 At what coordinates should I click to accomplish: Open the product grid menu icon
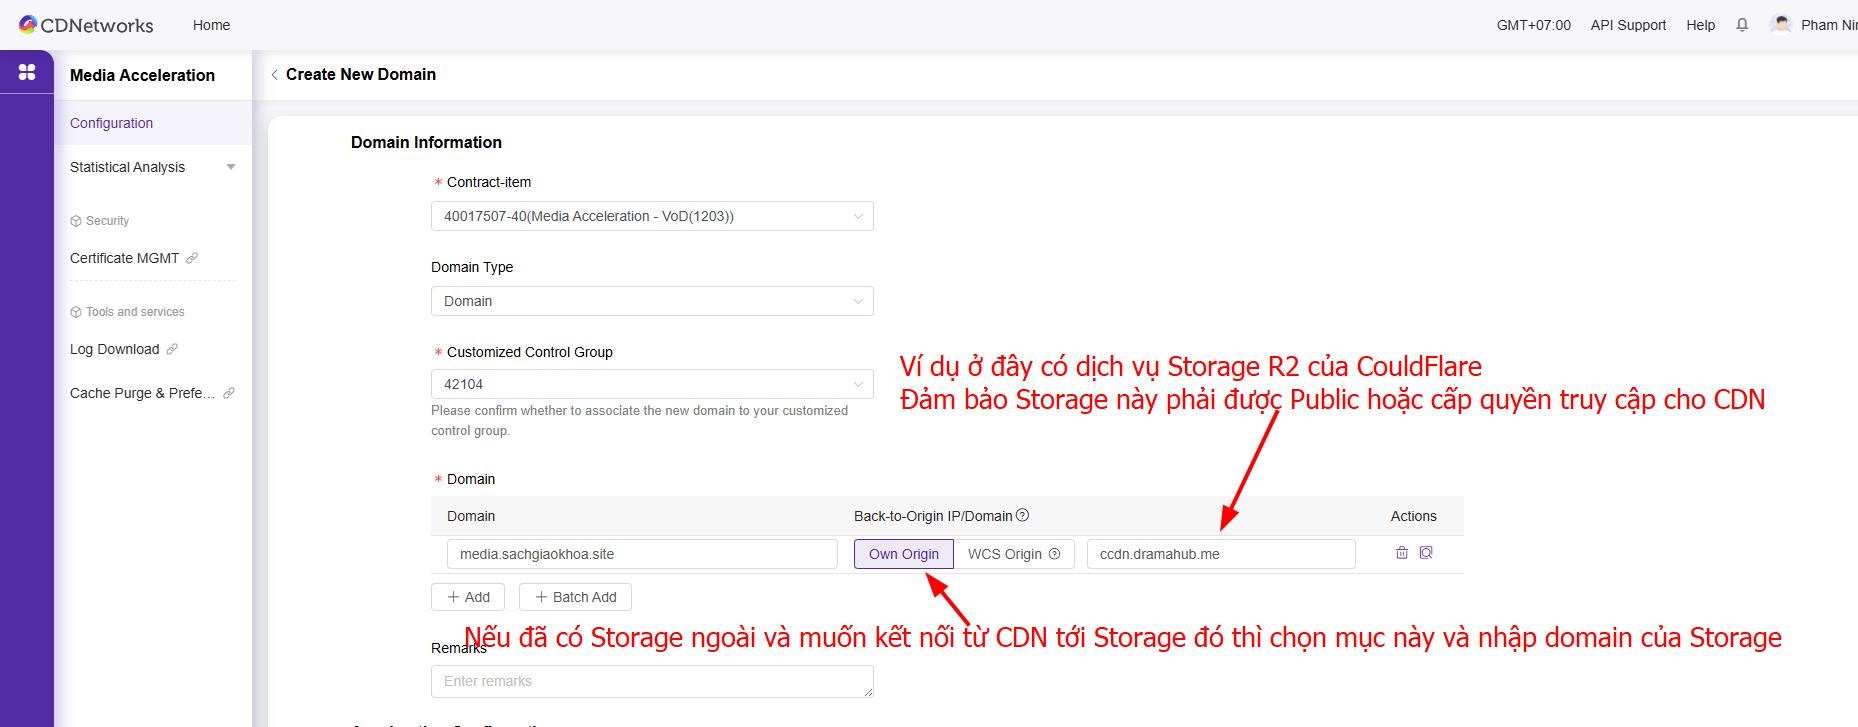click(x=27, y=72)
